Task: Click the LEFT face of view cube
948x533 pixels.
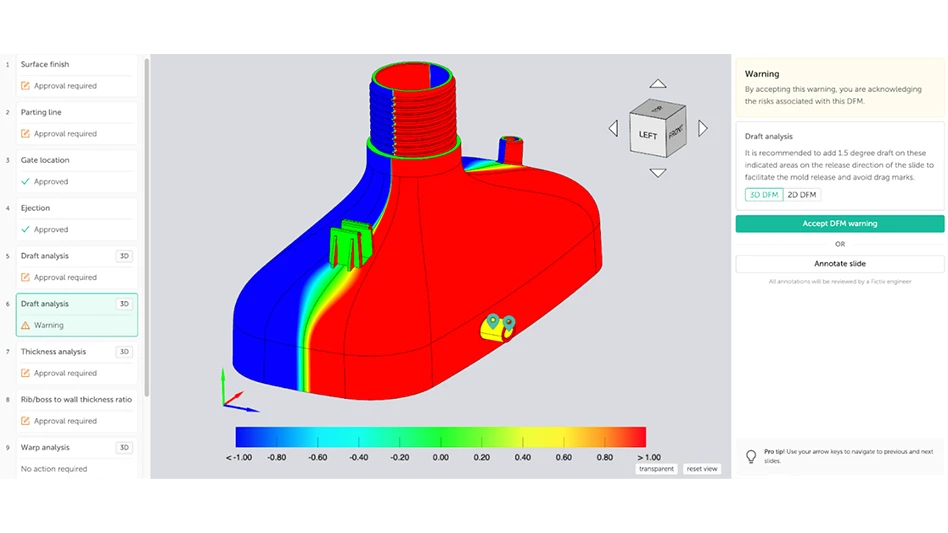Action: tap(648, 134)
